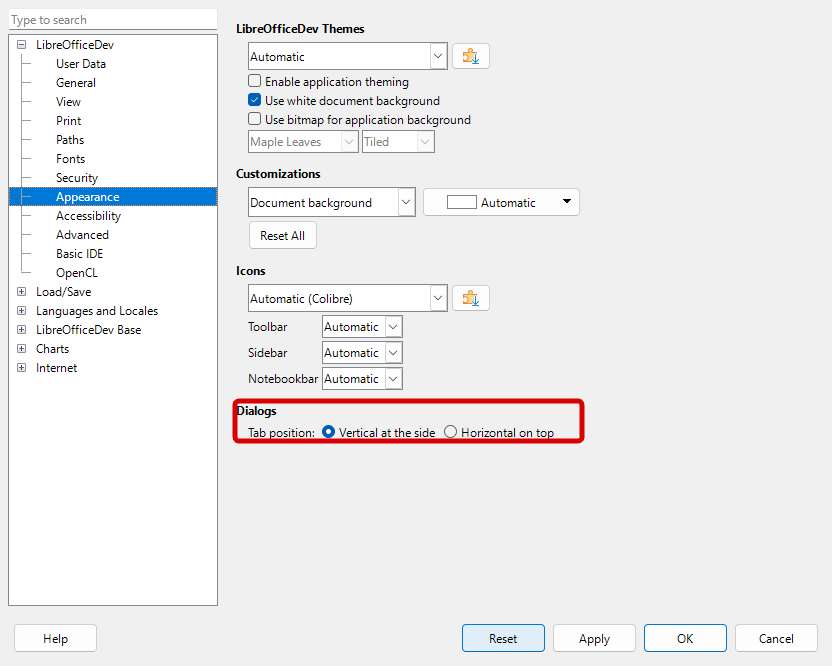Open the Automatic (Colibre) icons dropdown
This screenshot has width=832, height=666.
[437, 298]
